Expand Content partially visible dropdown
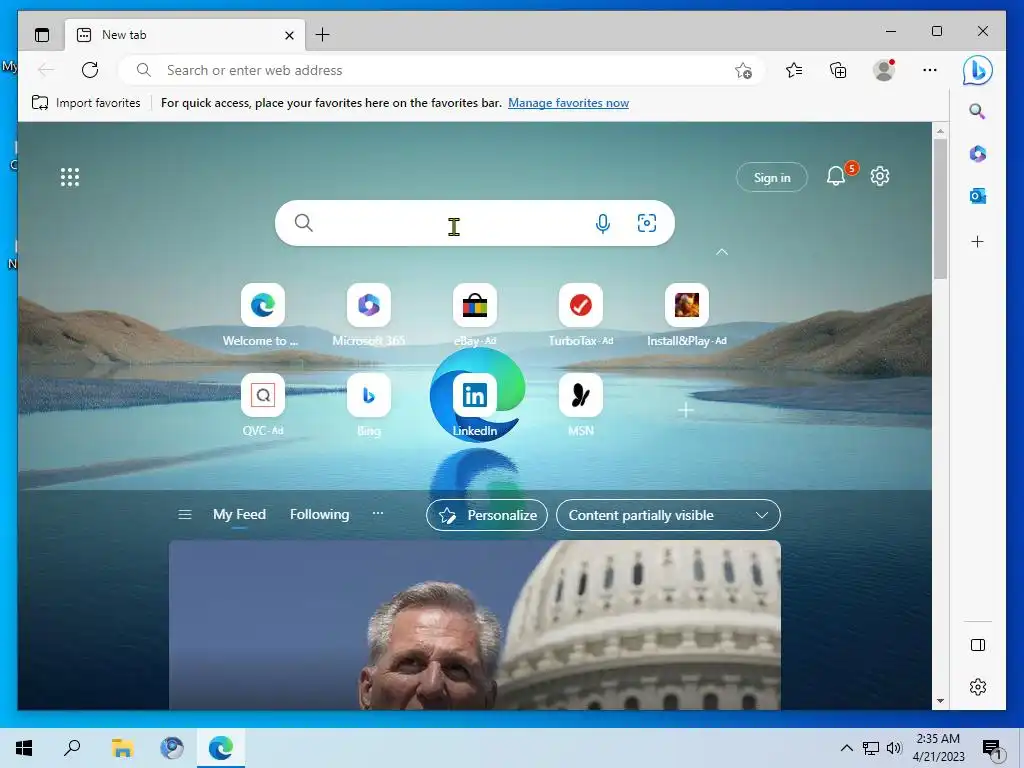1024x768 pixels. click(668, 515)
